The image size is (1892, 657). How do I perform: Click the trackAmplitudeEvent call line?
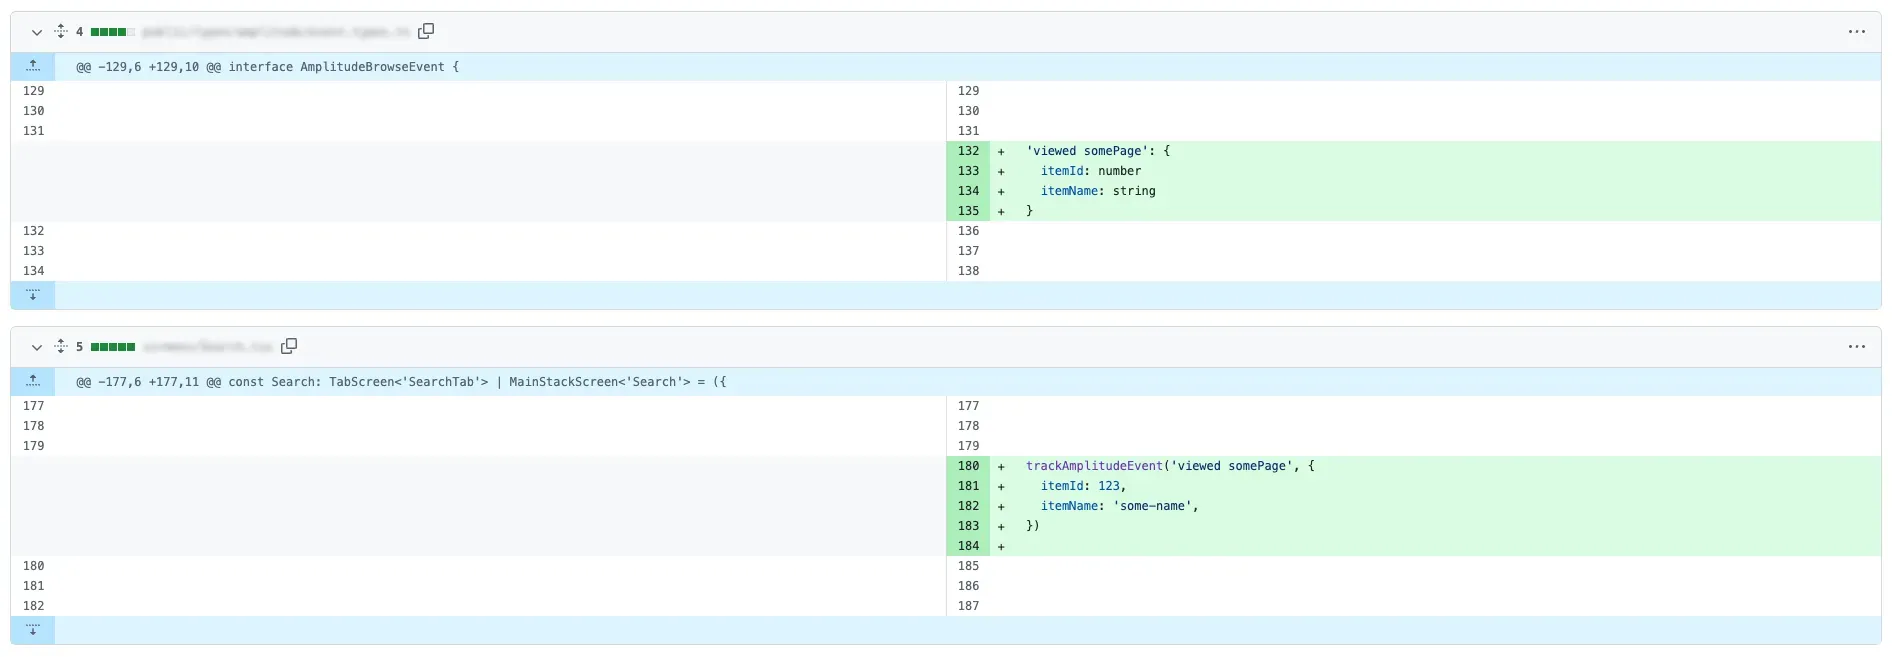(1170, 466)
